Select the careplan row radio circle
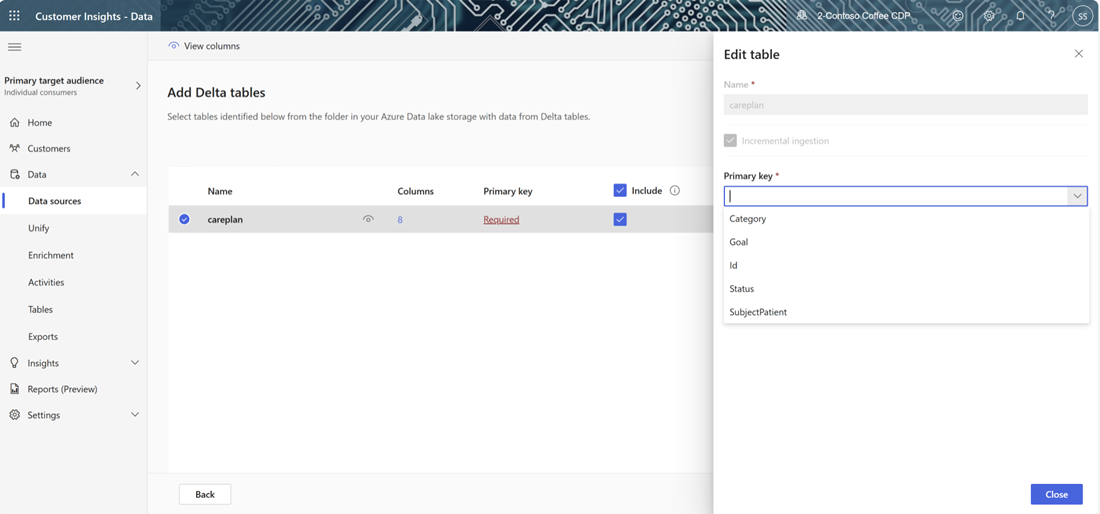The height and width of the screenshot is (514, 1100). pyautogui.click(x=185, y=219)
